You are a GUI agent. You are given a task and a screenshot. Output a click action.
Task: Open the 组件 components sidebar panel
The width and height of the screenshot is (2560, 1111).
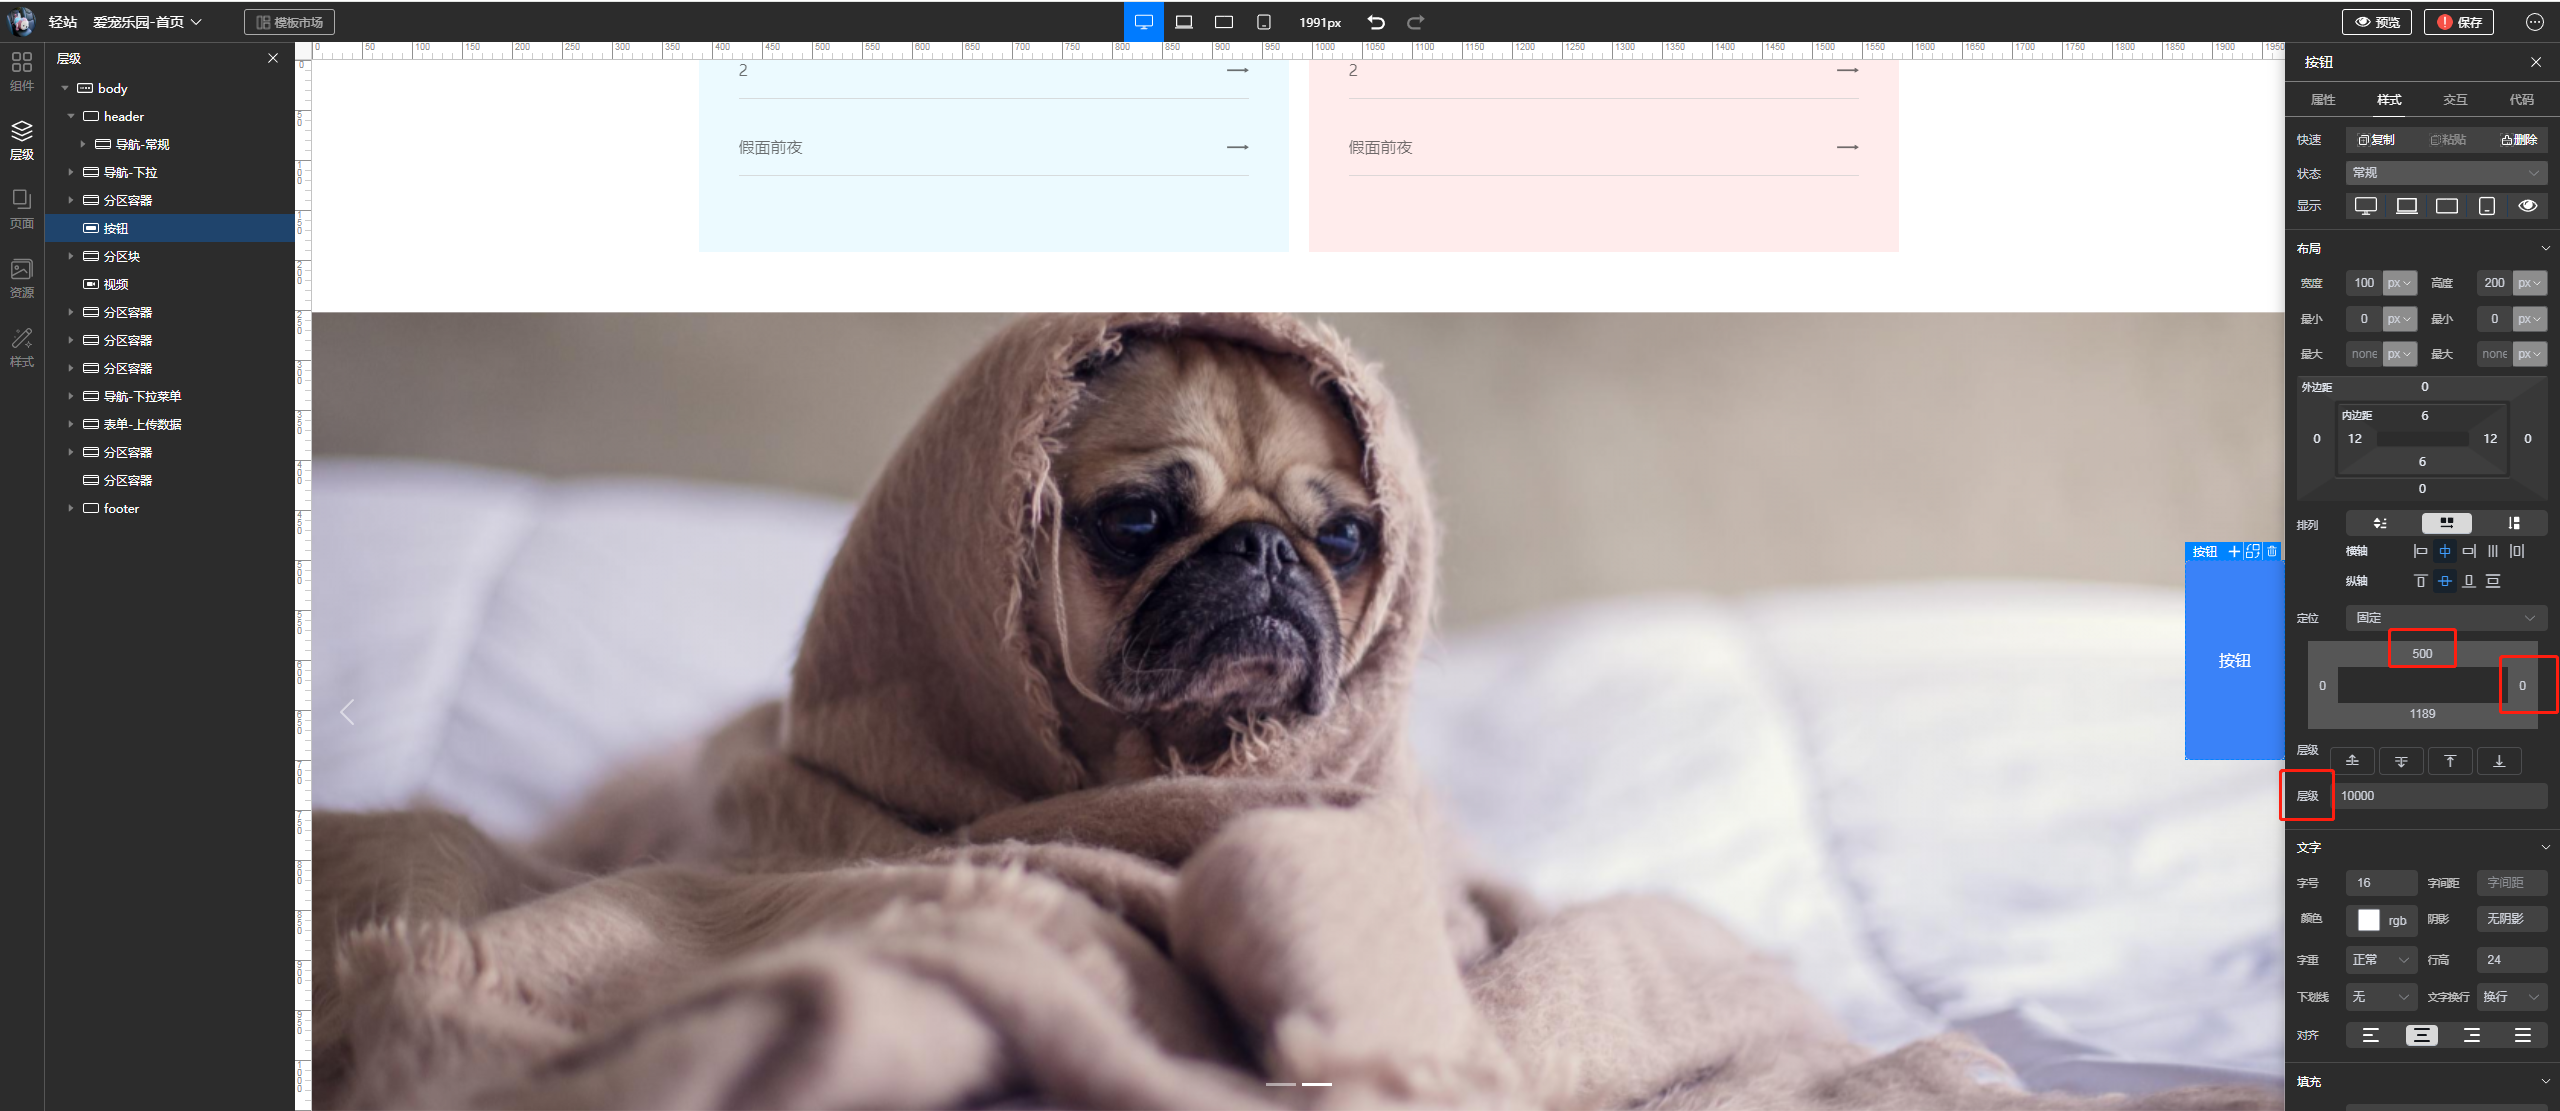(22, 71)
